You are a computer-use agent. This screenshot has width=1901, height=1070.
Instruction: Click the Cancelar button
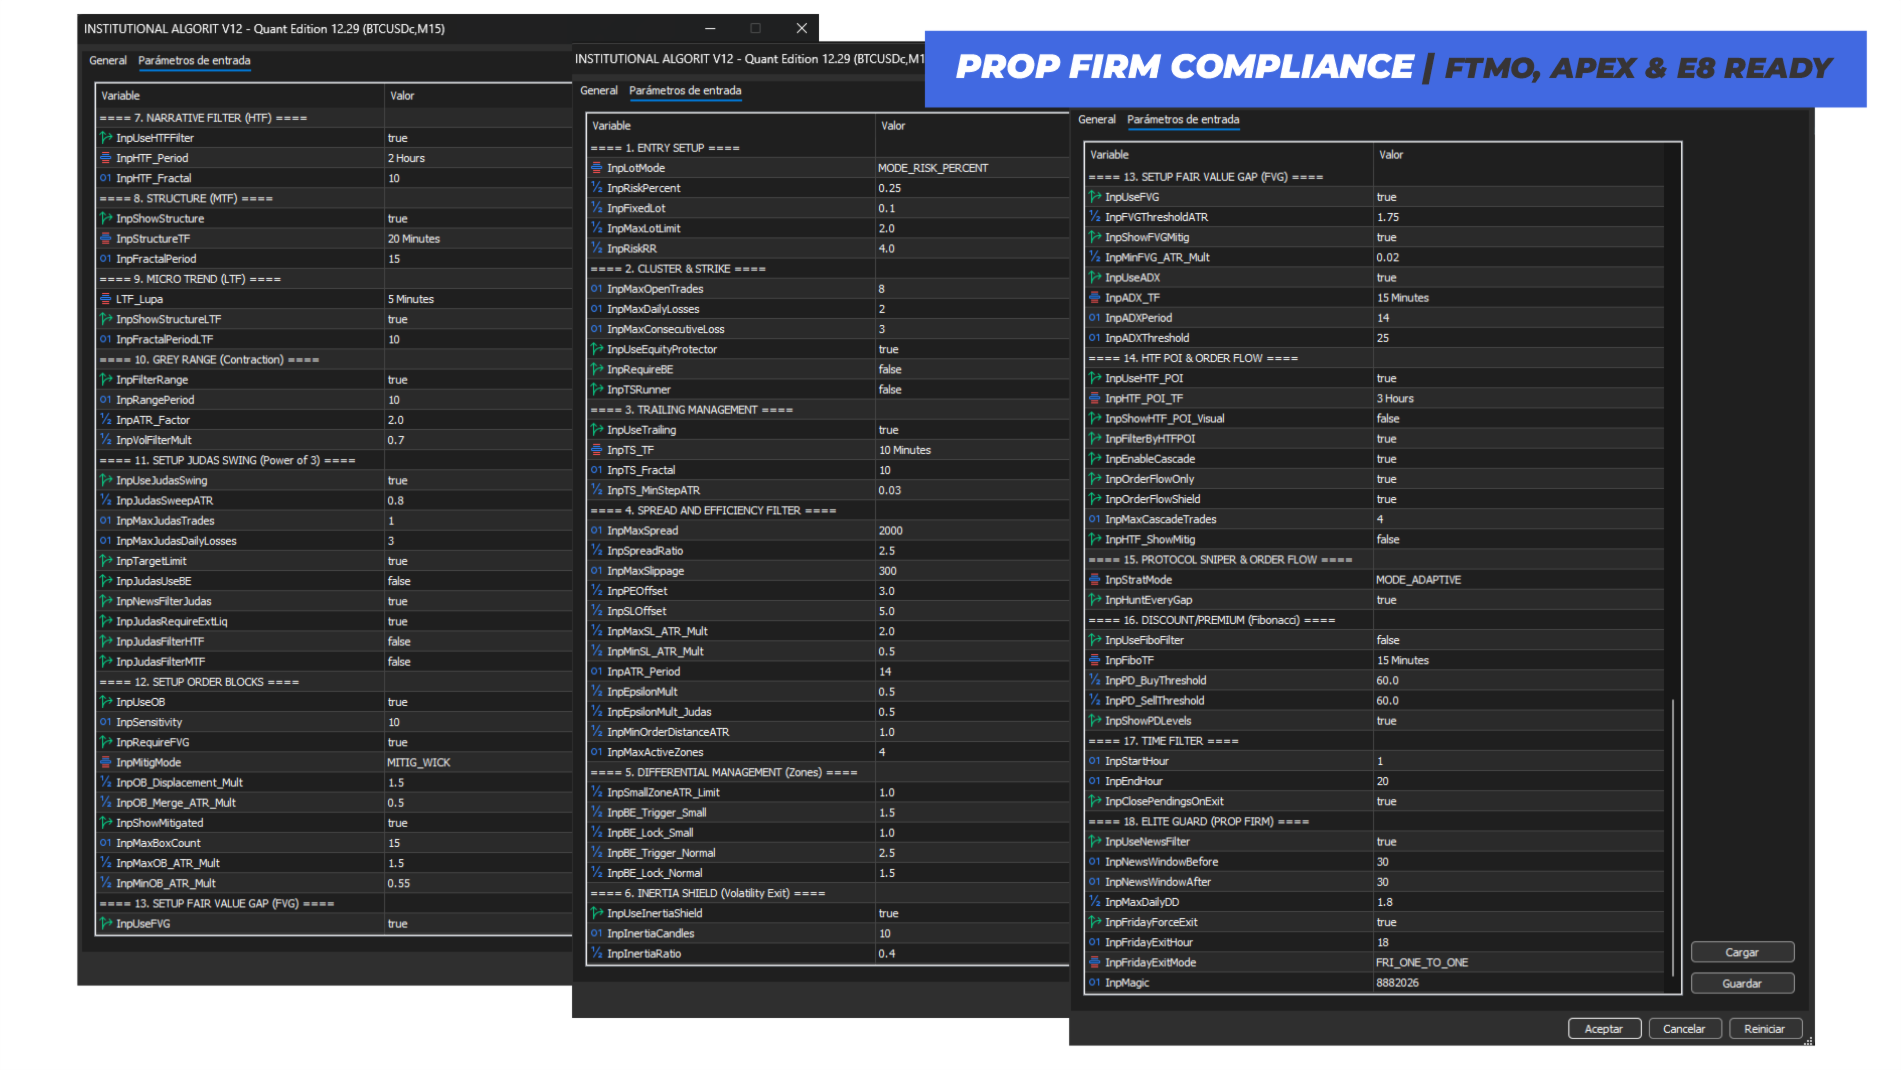tap(1684, 1028)
